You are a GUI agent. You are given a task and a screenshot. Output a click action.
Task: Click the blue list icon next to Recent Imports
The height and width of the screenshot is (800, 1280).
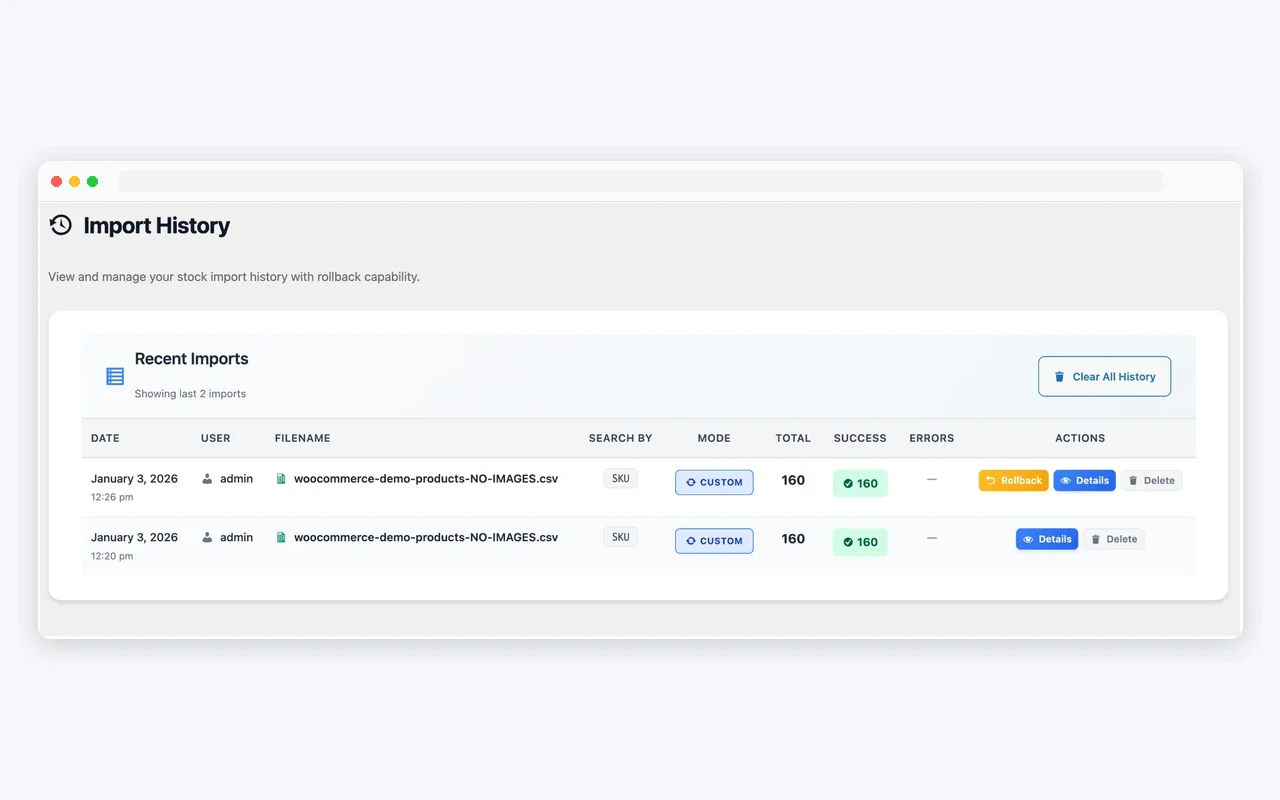pyautogui.click(x=114, y=375)
